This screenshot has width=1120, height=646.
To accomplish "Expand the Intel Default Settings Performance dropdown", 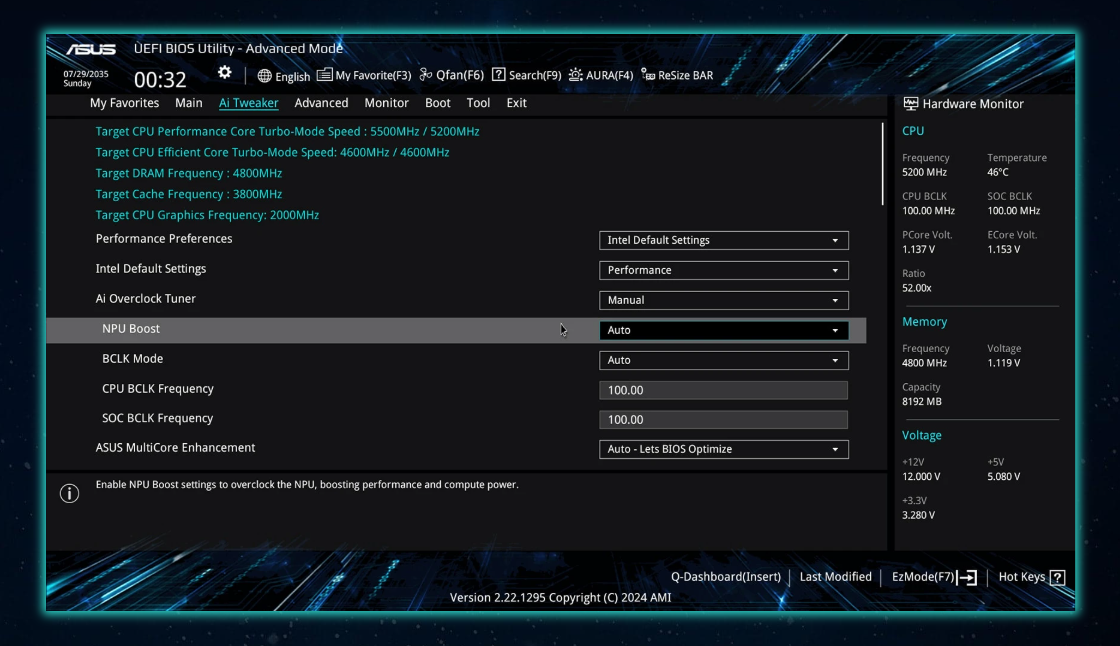I will (724, 270).
